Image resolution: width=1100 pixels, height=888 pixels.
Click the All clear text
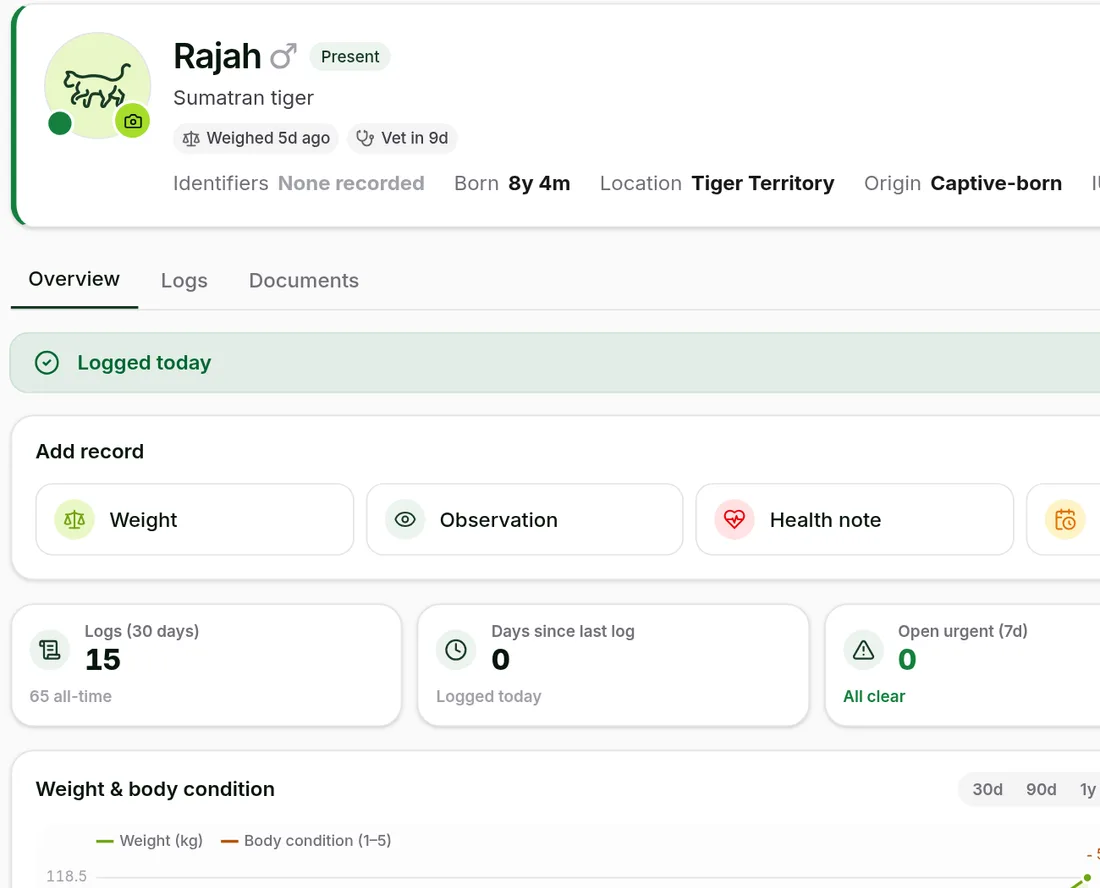[x=874, y=697]
